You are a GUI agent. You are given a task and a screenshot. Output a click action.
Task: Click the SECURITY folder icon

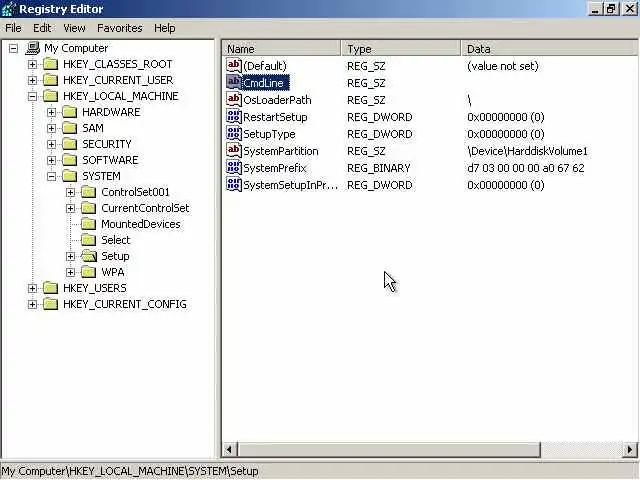[x=70, y=144]
